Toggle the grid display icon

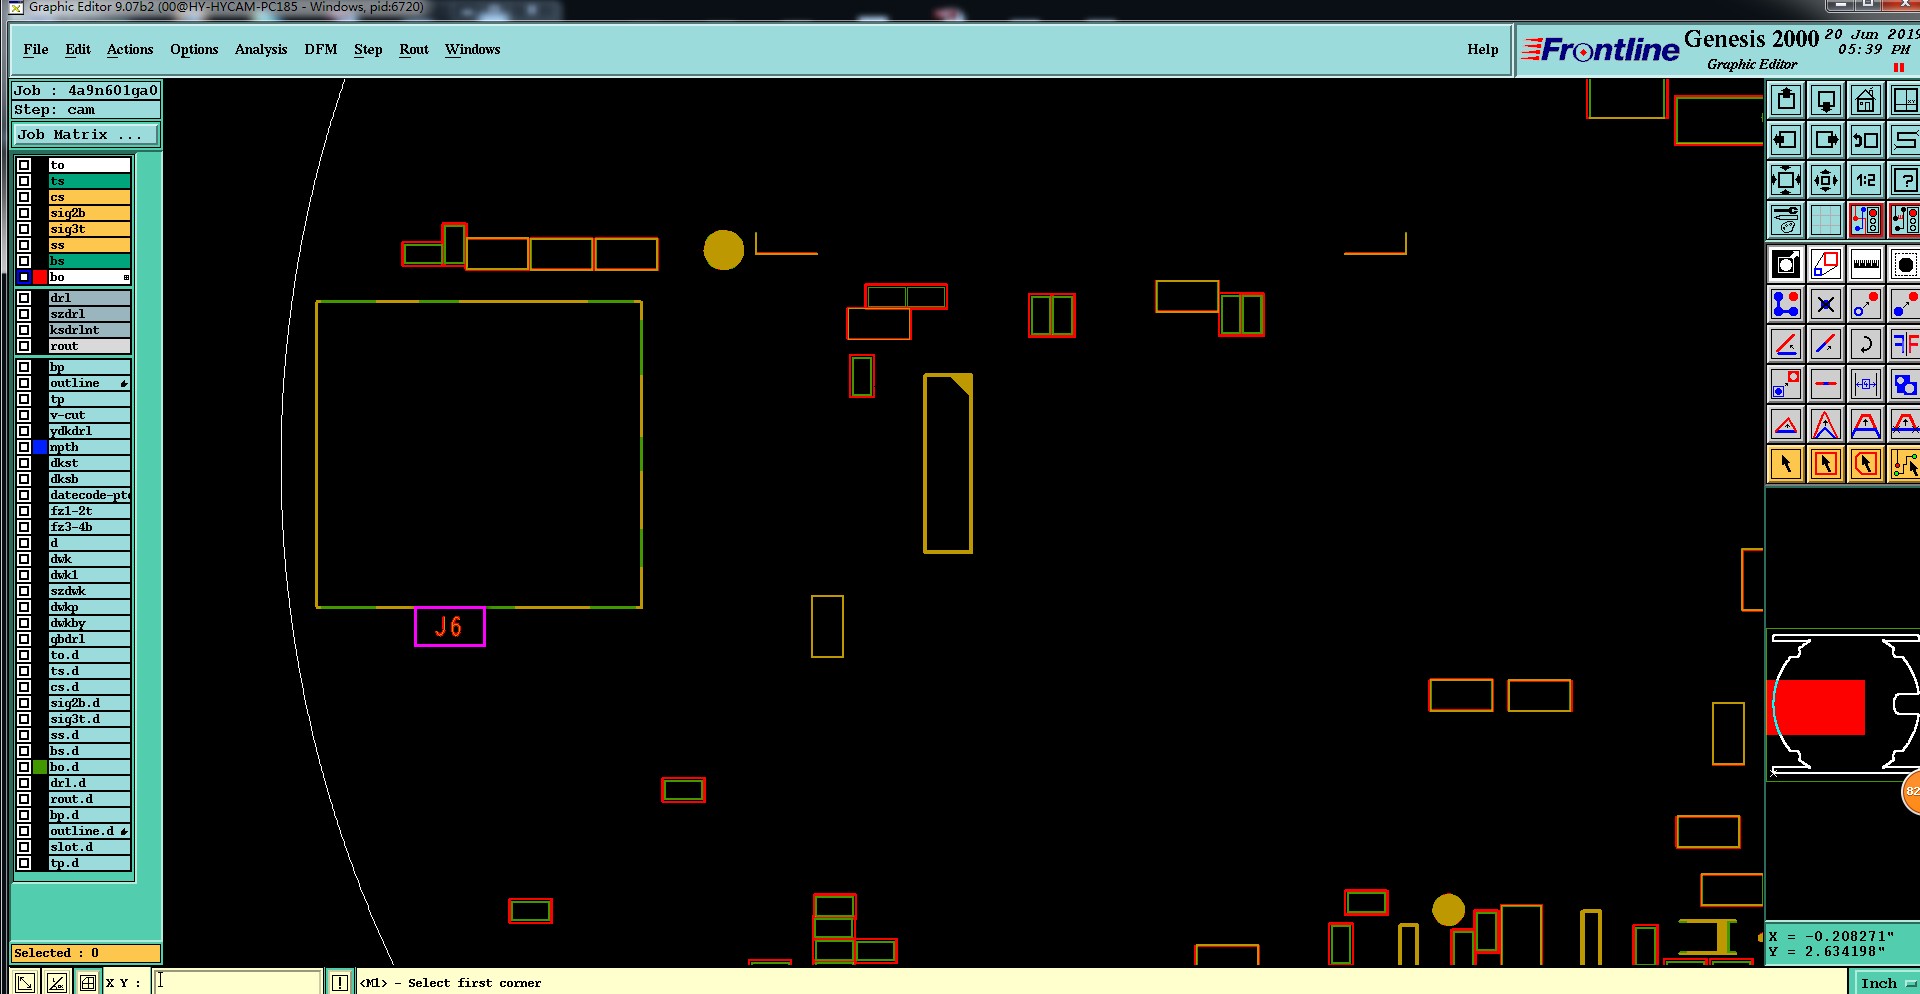tap(1826, 219)
